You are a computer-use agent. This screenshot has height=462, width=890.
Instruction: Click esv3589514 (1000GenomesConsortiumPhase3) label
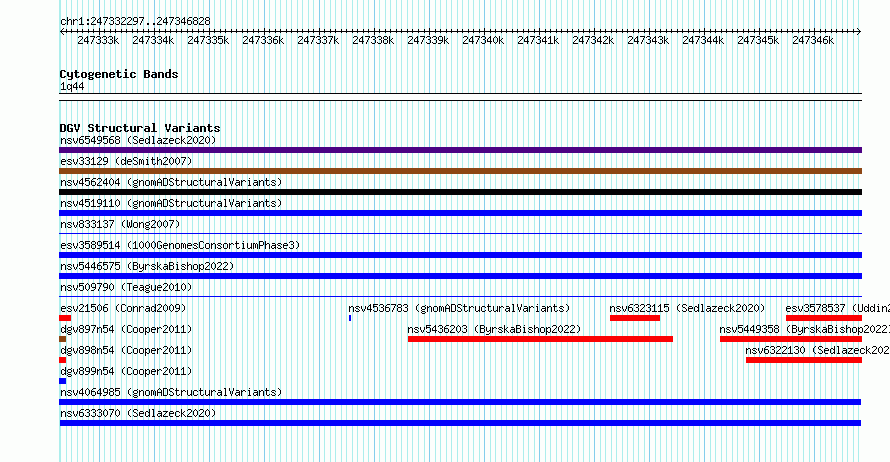pyautogui.click(x=180, y=245)
